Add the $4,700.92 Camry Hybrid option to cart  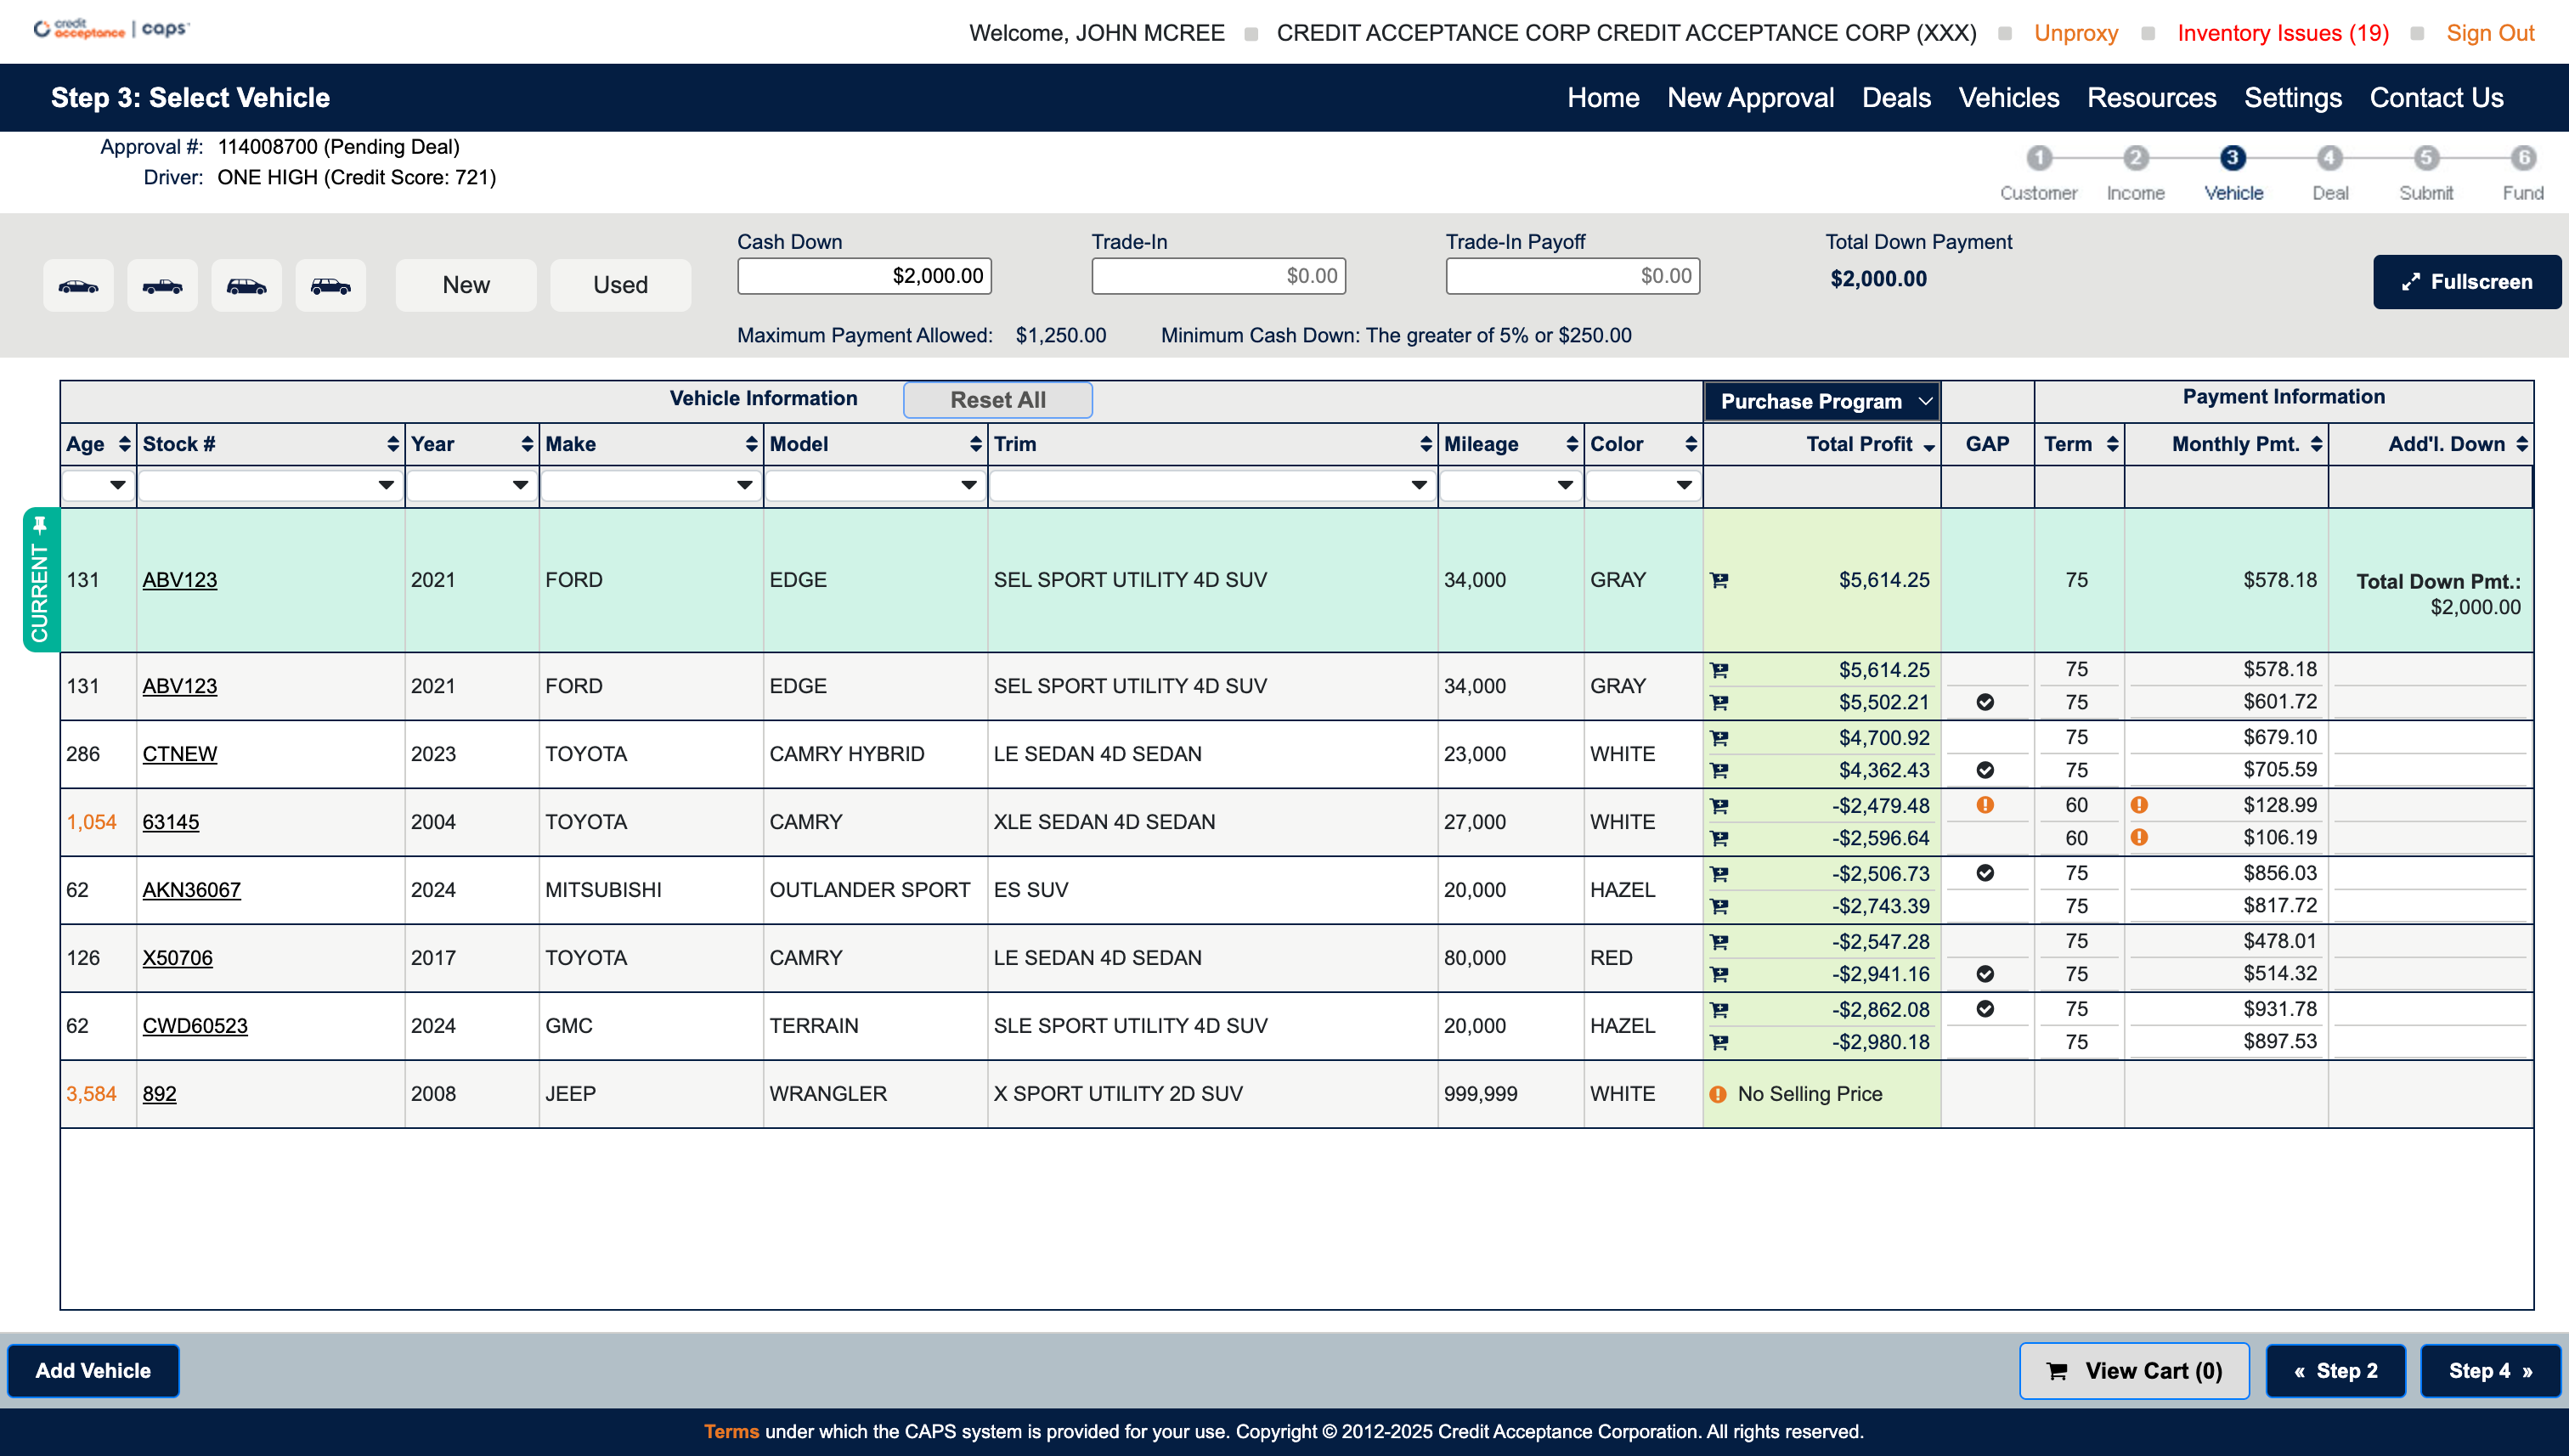click(1719, 738)
